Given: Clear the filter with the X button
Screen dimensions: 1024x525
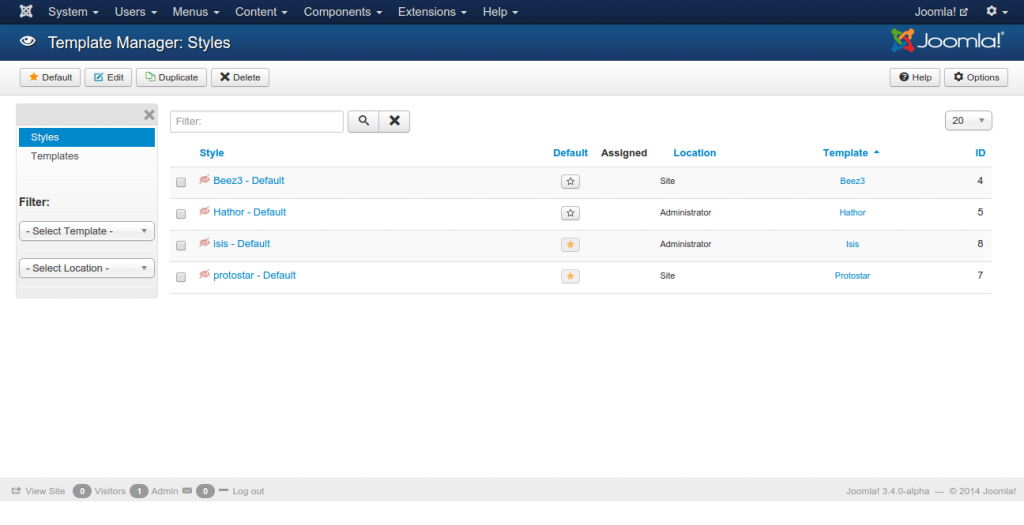Looking at the screenshot, I should click(394, 121).
